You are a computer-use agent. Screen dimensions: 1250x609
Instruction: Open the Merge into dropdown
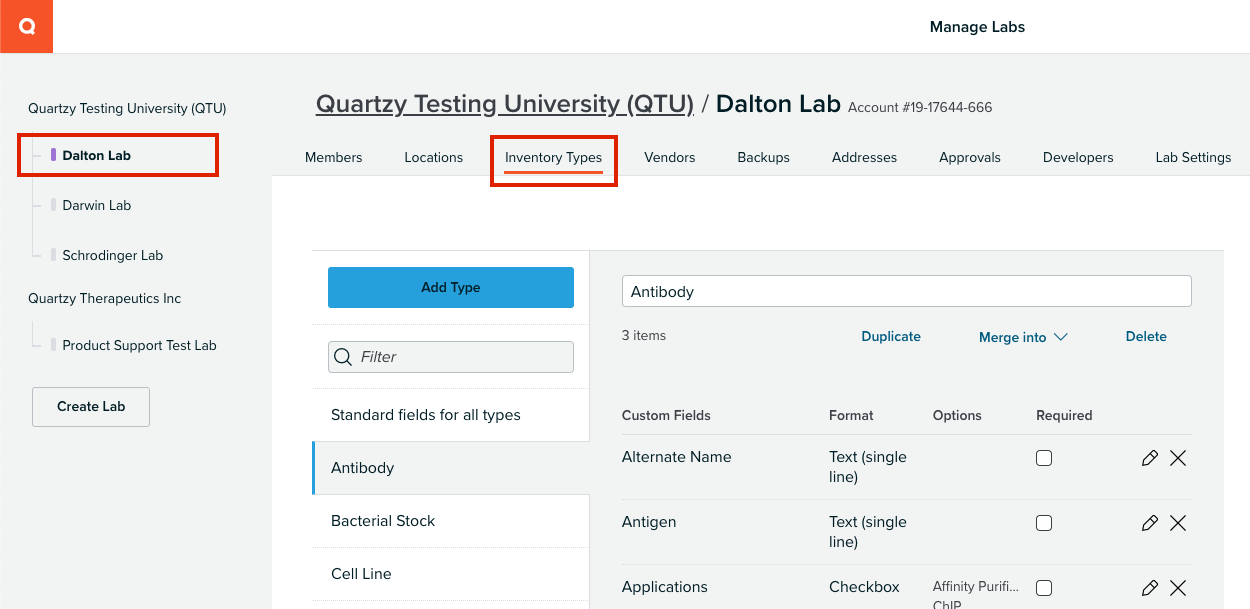coord(1023,337)
